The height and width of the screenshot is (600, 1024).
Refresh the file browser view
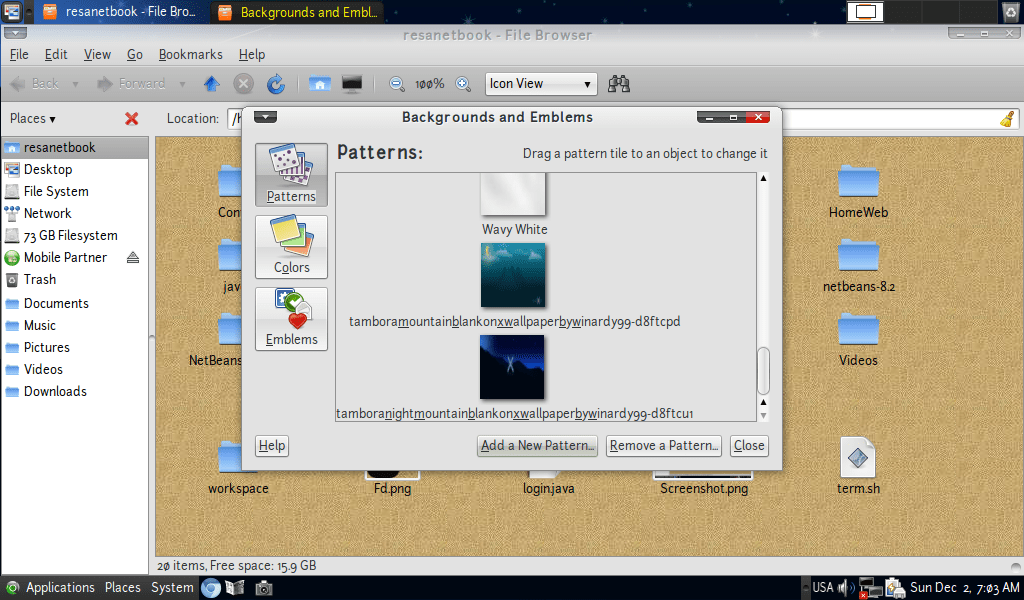point(276,84)
